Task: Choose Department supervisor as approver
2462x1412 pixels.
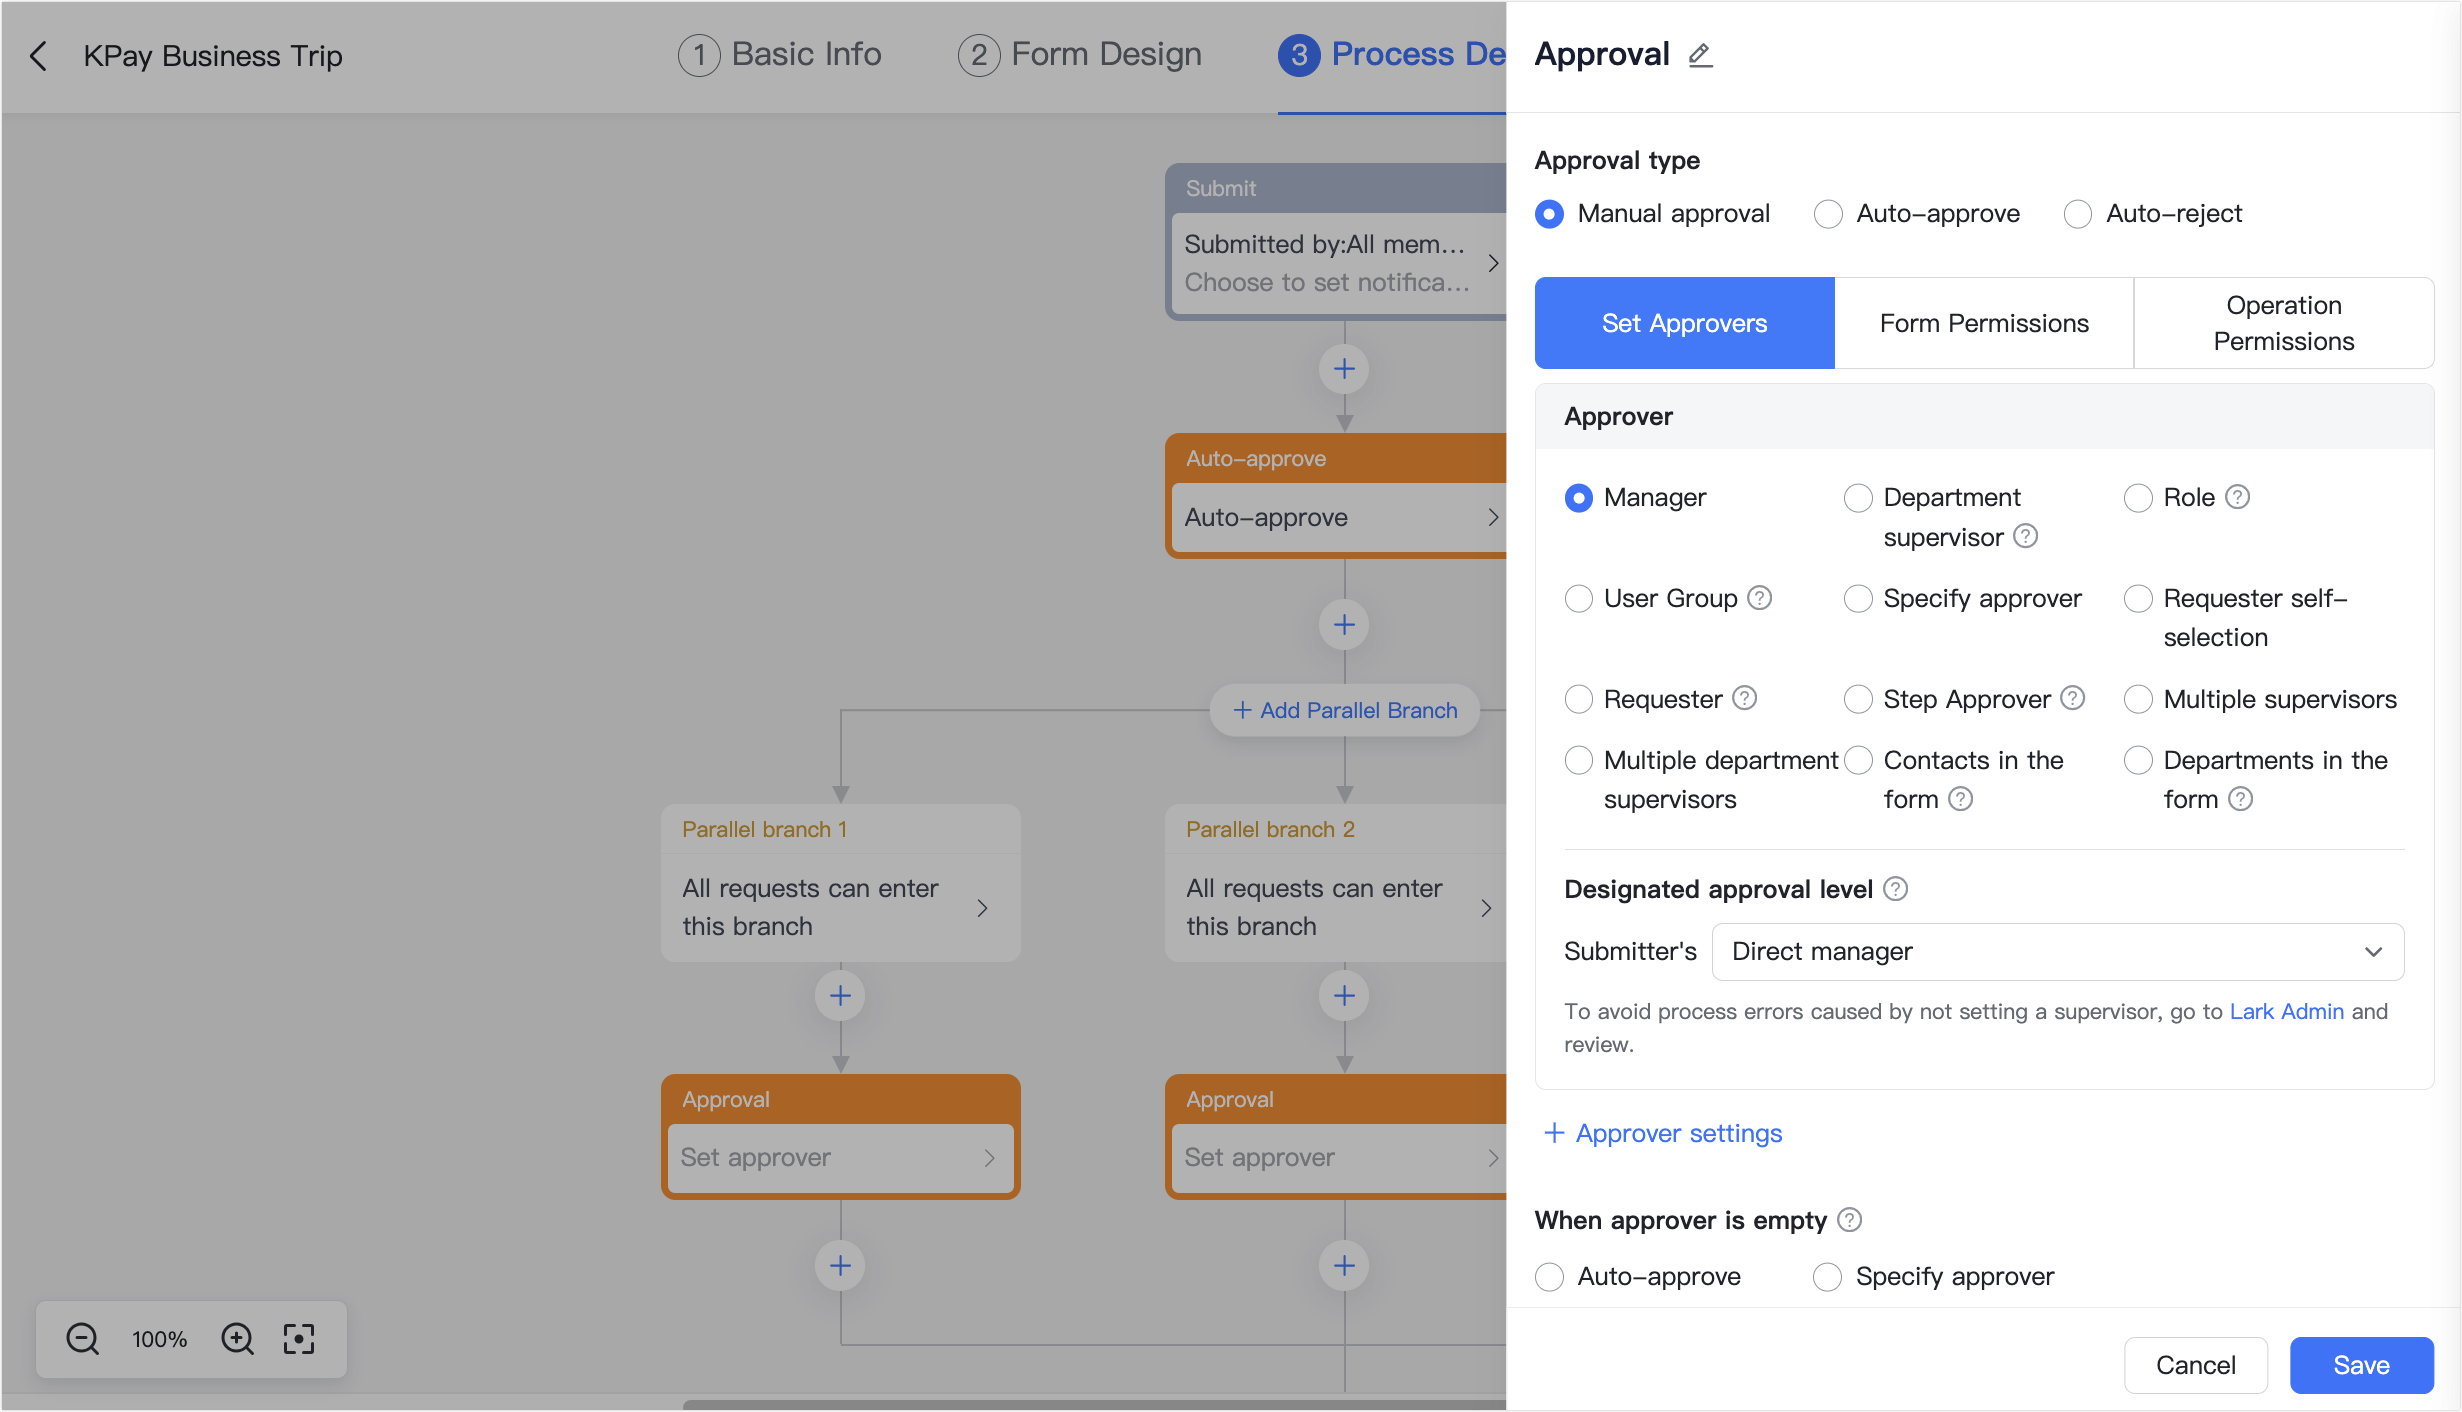Action: point(1858,497)
